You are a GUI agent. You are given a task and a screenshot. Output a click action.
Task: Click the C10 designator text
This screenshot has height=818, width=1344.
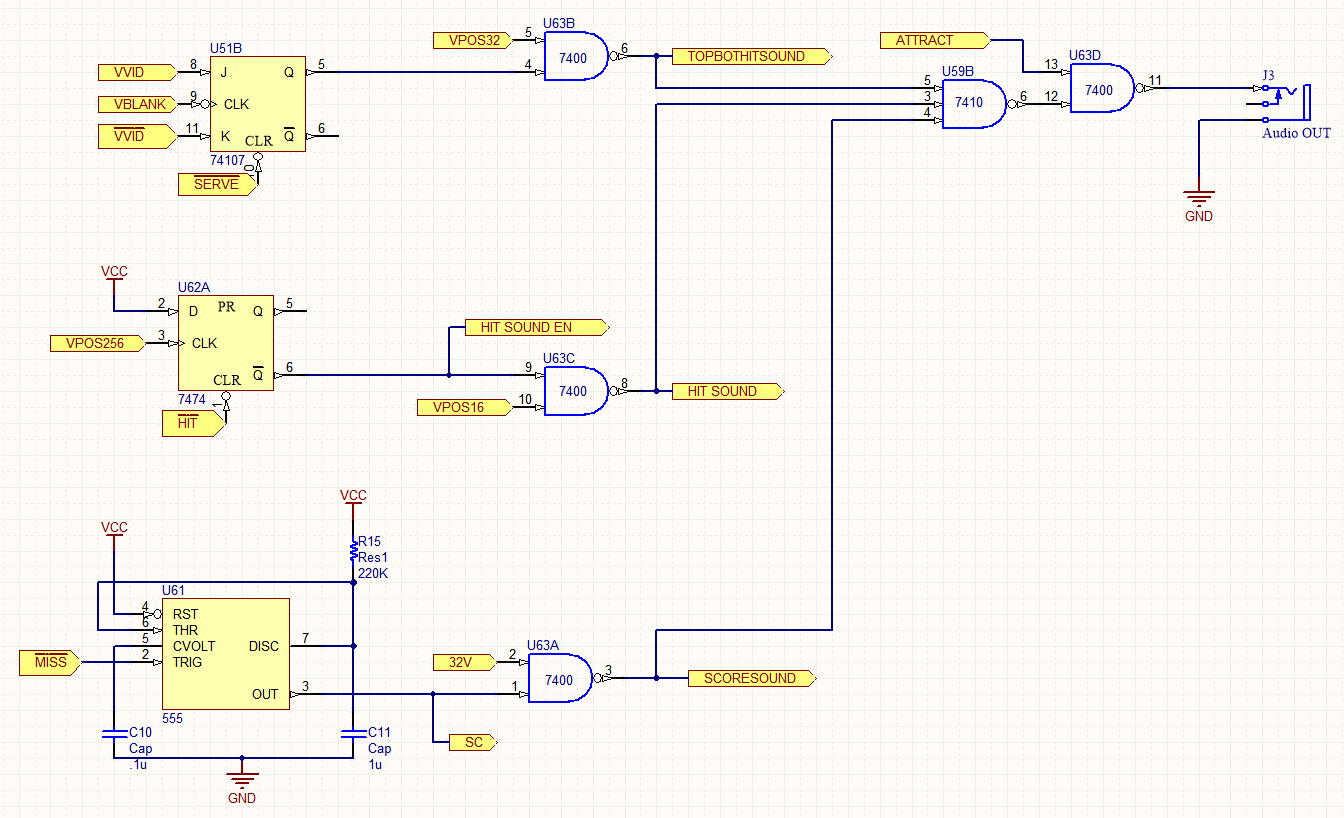point(140,733)
